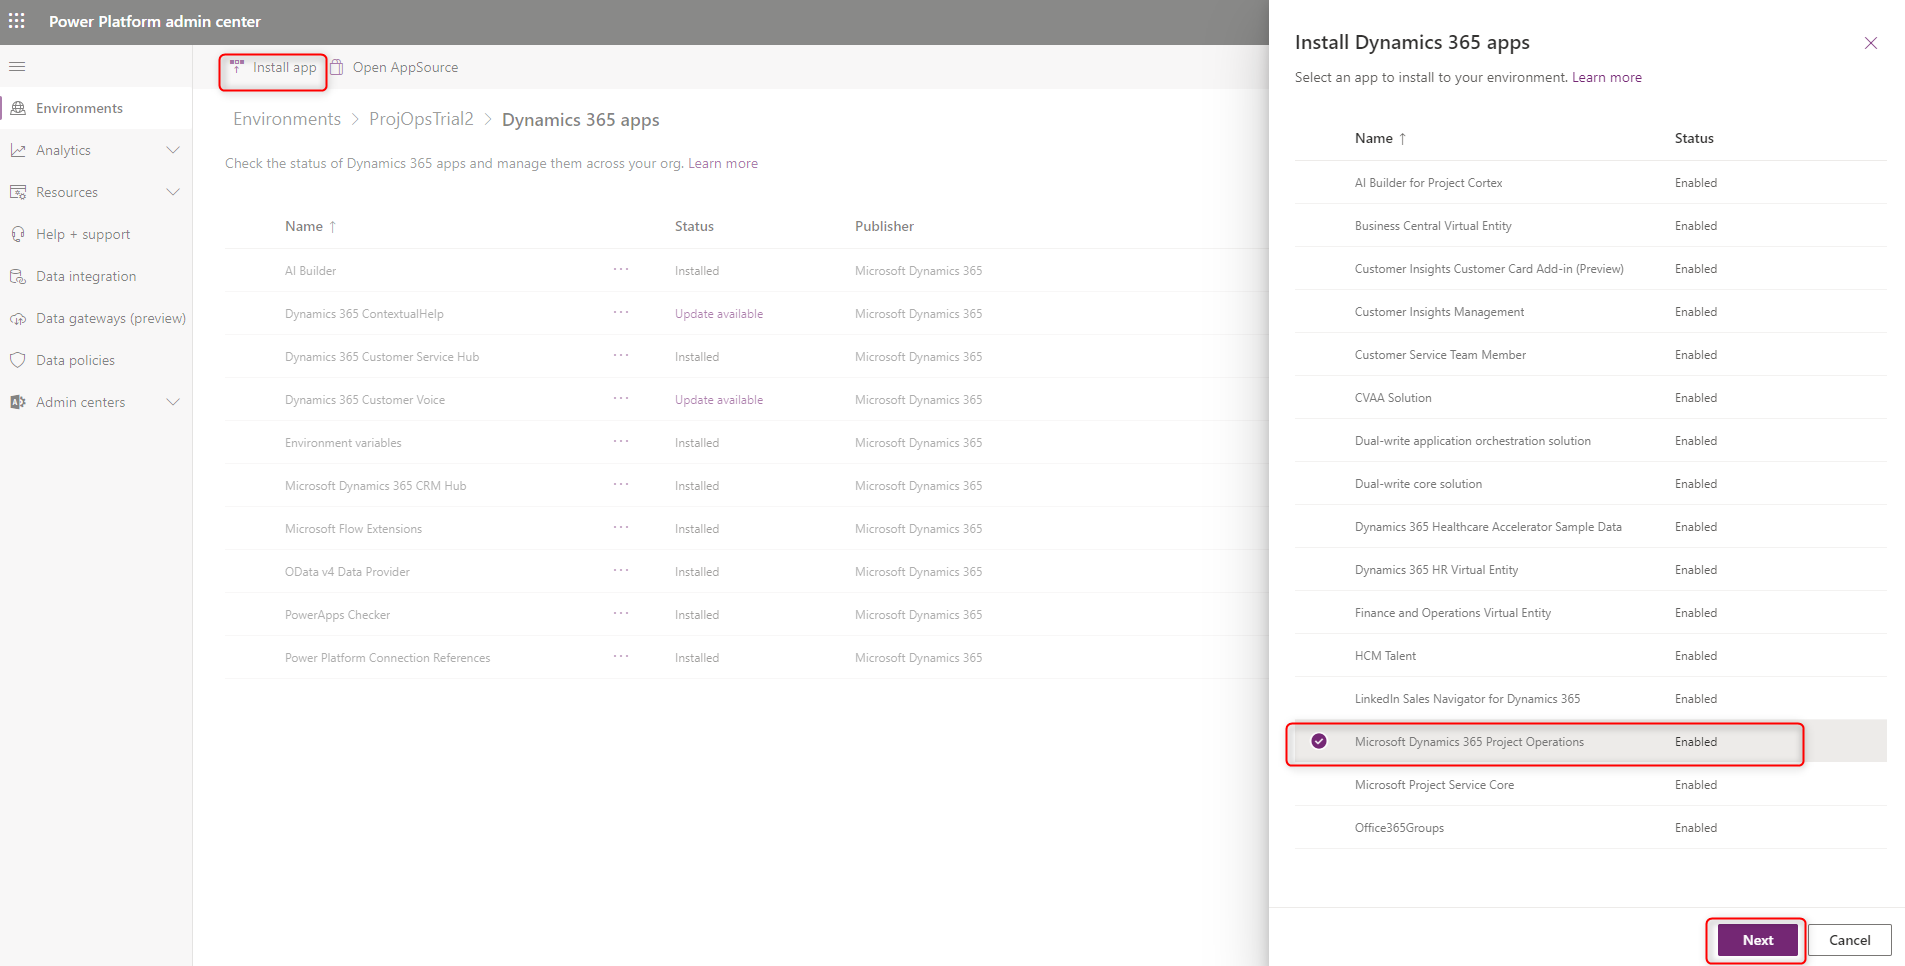Expand the Resources section chevron
The width and height of the screenshot is (1905, 966).
pos(173,192)
